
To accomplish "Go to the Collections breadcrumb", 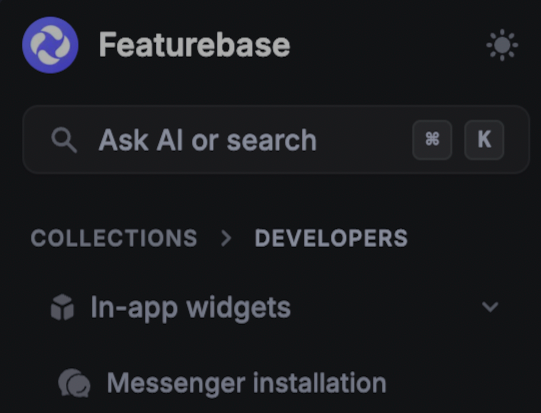I will coord(114,238).
